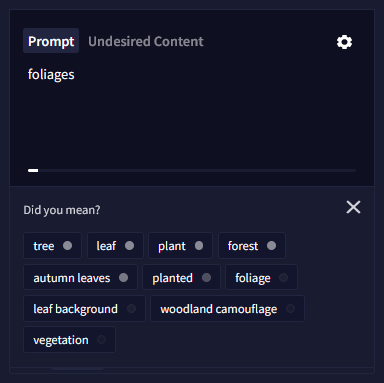384x383 pixels.
Task: Pick the vegetation suggestion tag
Action: 69,340
